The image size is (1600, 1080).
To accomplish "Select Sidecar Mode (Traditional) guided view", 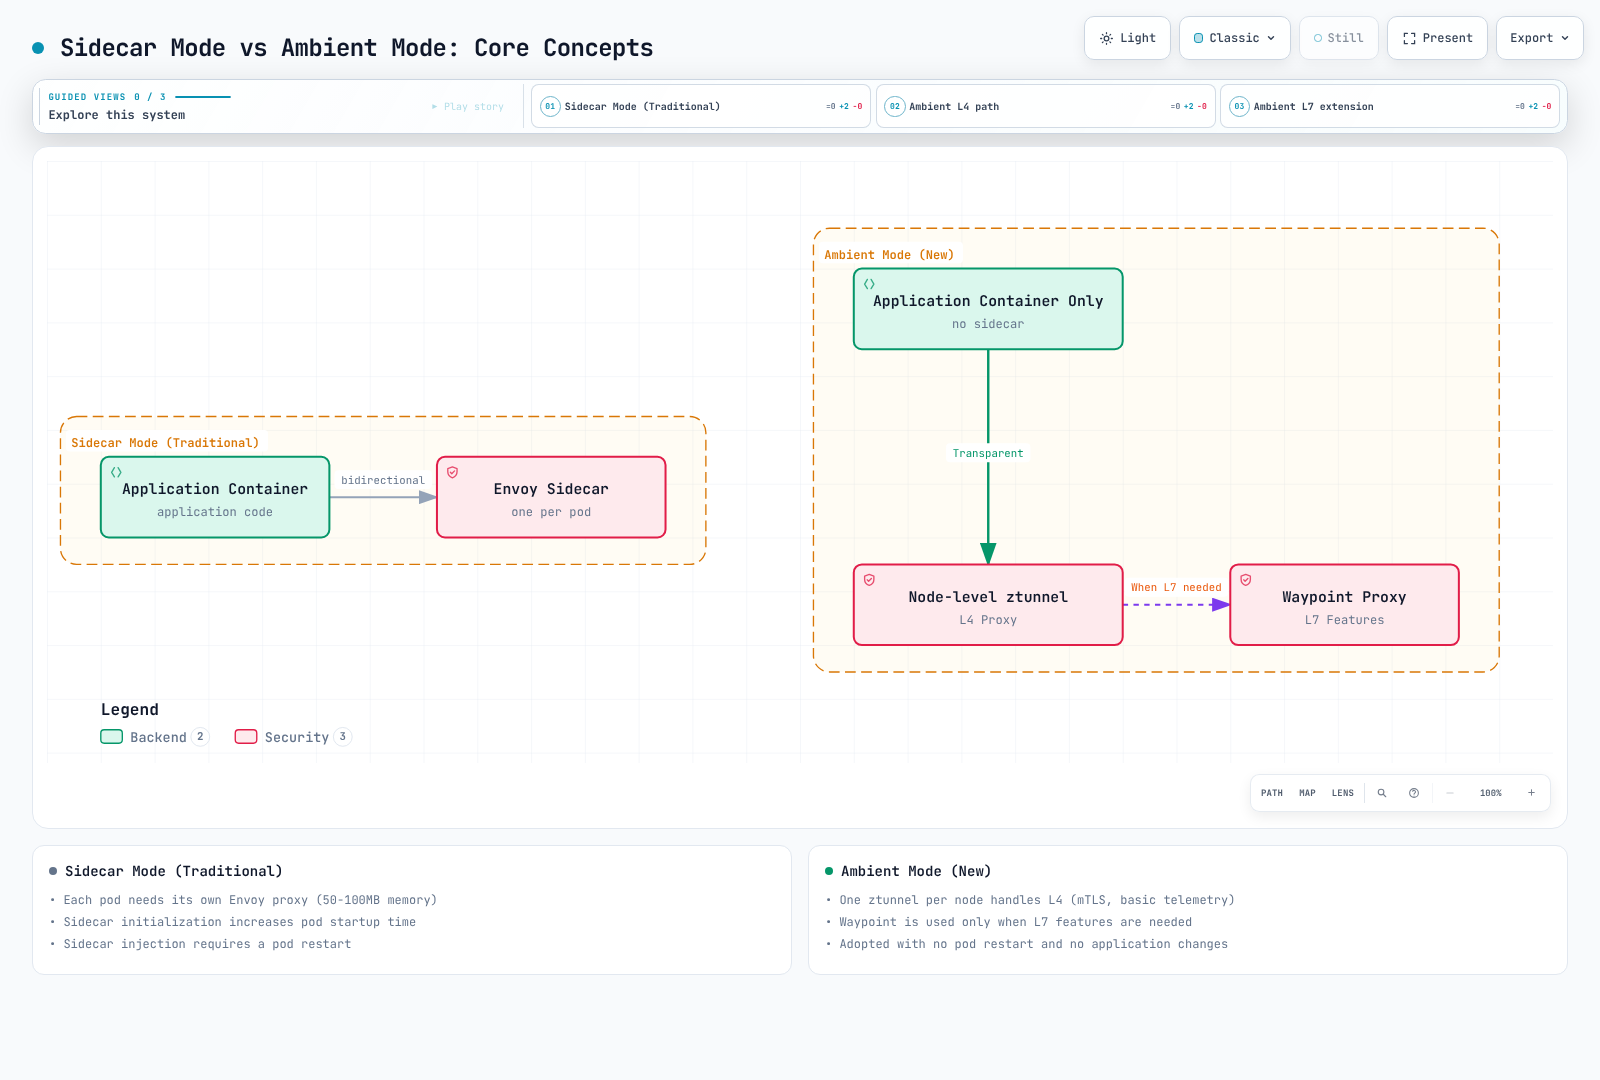I will click(x=701, y=106).
